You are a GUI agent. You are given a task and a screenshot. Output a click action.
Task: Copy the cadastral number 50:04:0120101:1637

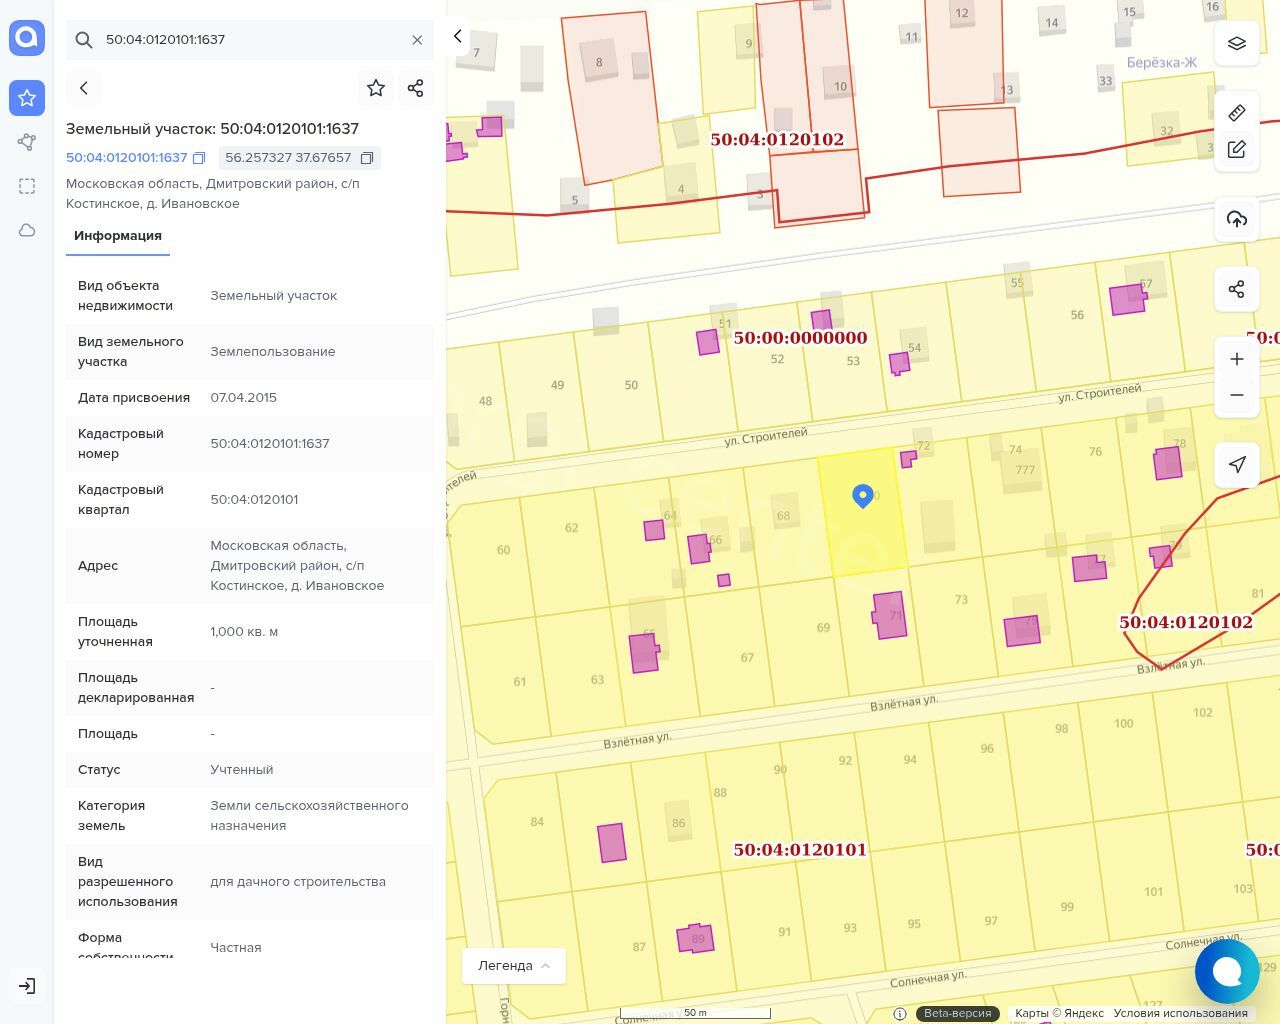(199, 158)
